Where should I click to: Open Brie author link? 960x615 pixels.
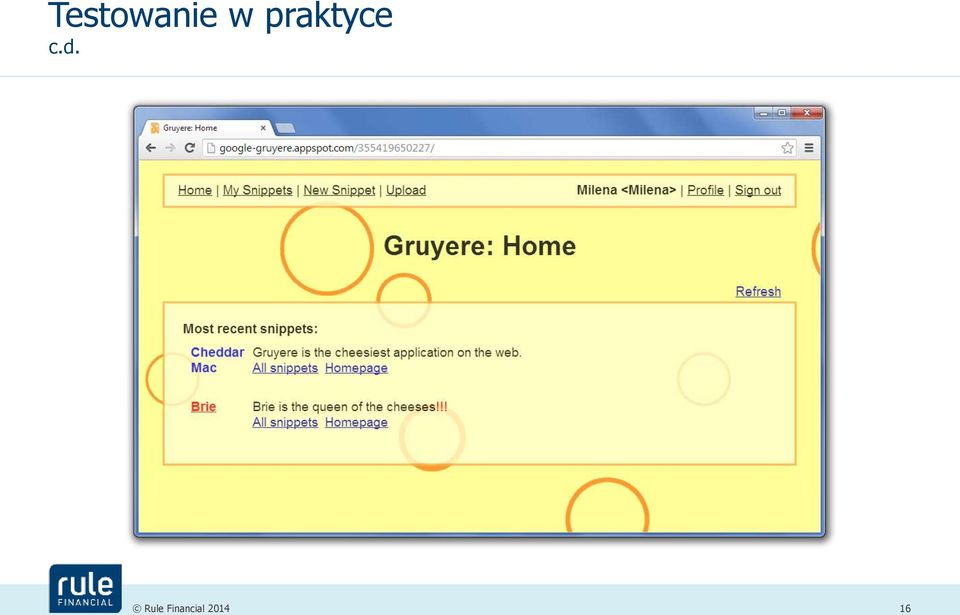click(203, 407)
